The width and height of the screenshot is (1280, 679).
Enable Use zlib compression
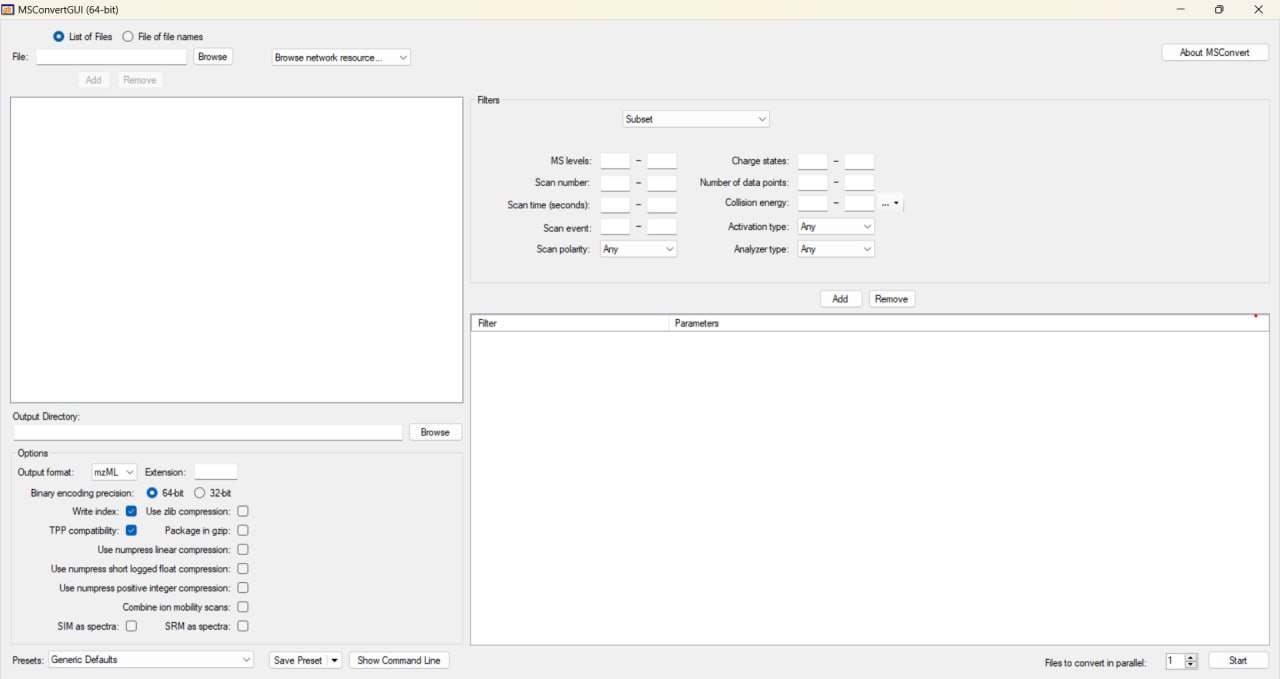click(243, 511)
